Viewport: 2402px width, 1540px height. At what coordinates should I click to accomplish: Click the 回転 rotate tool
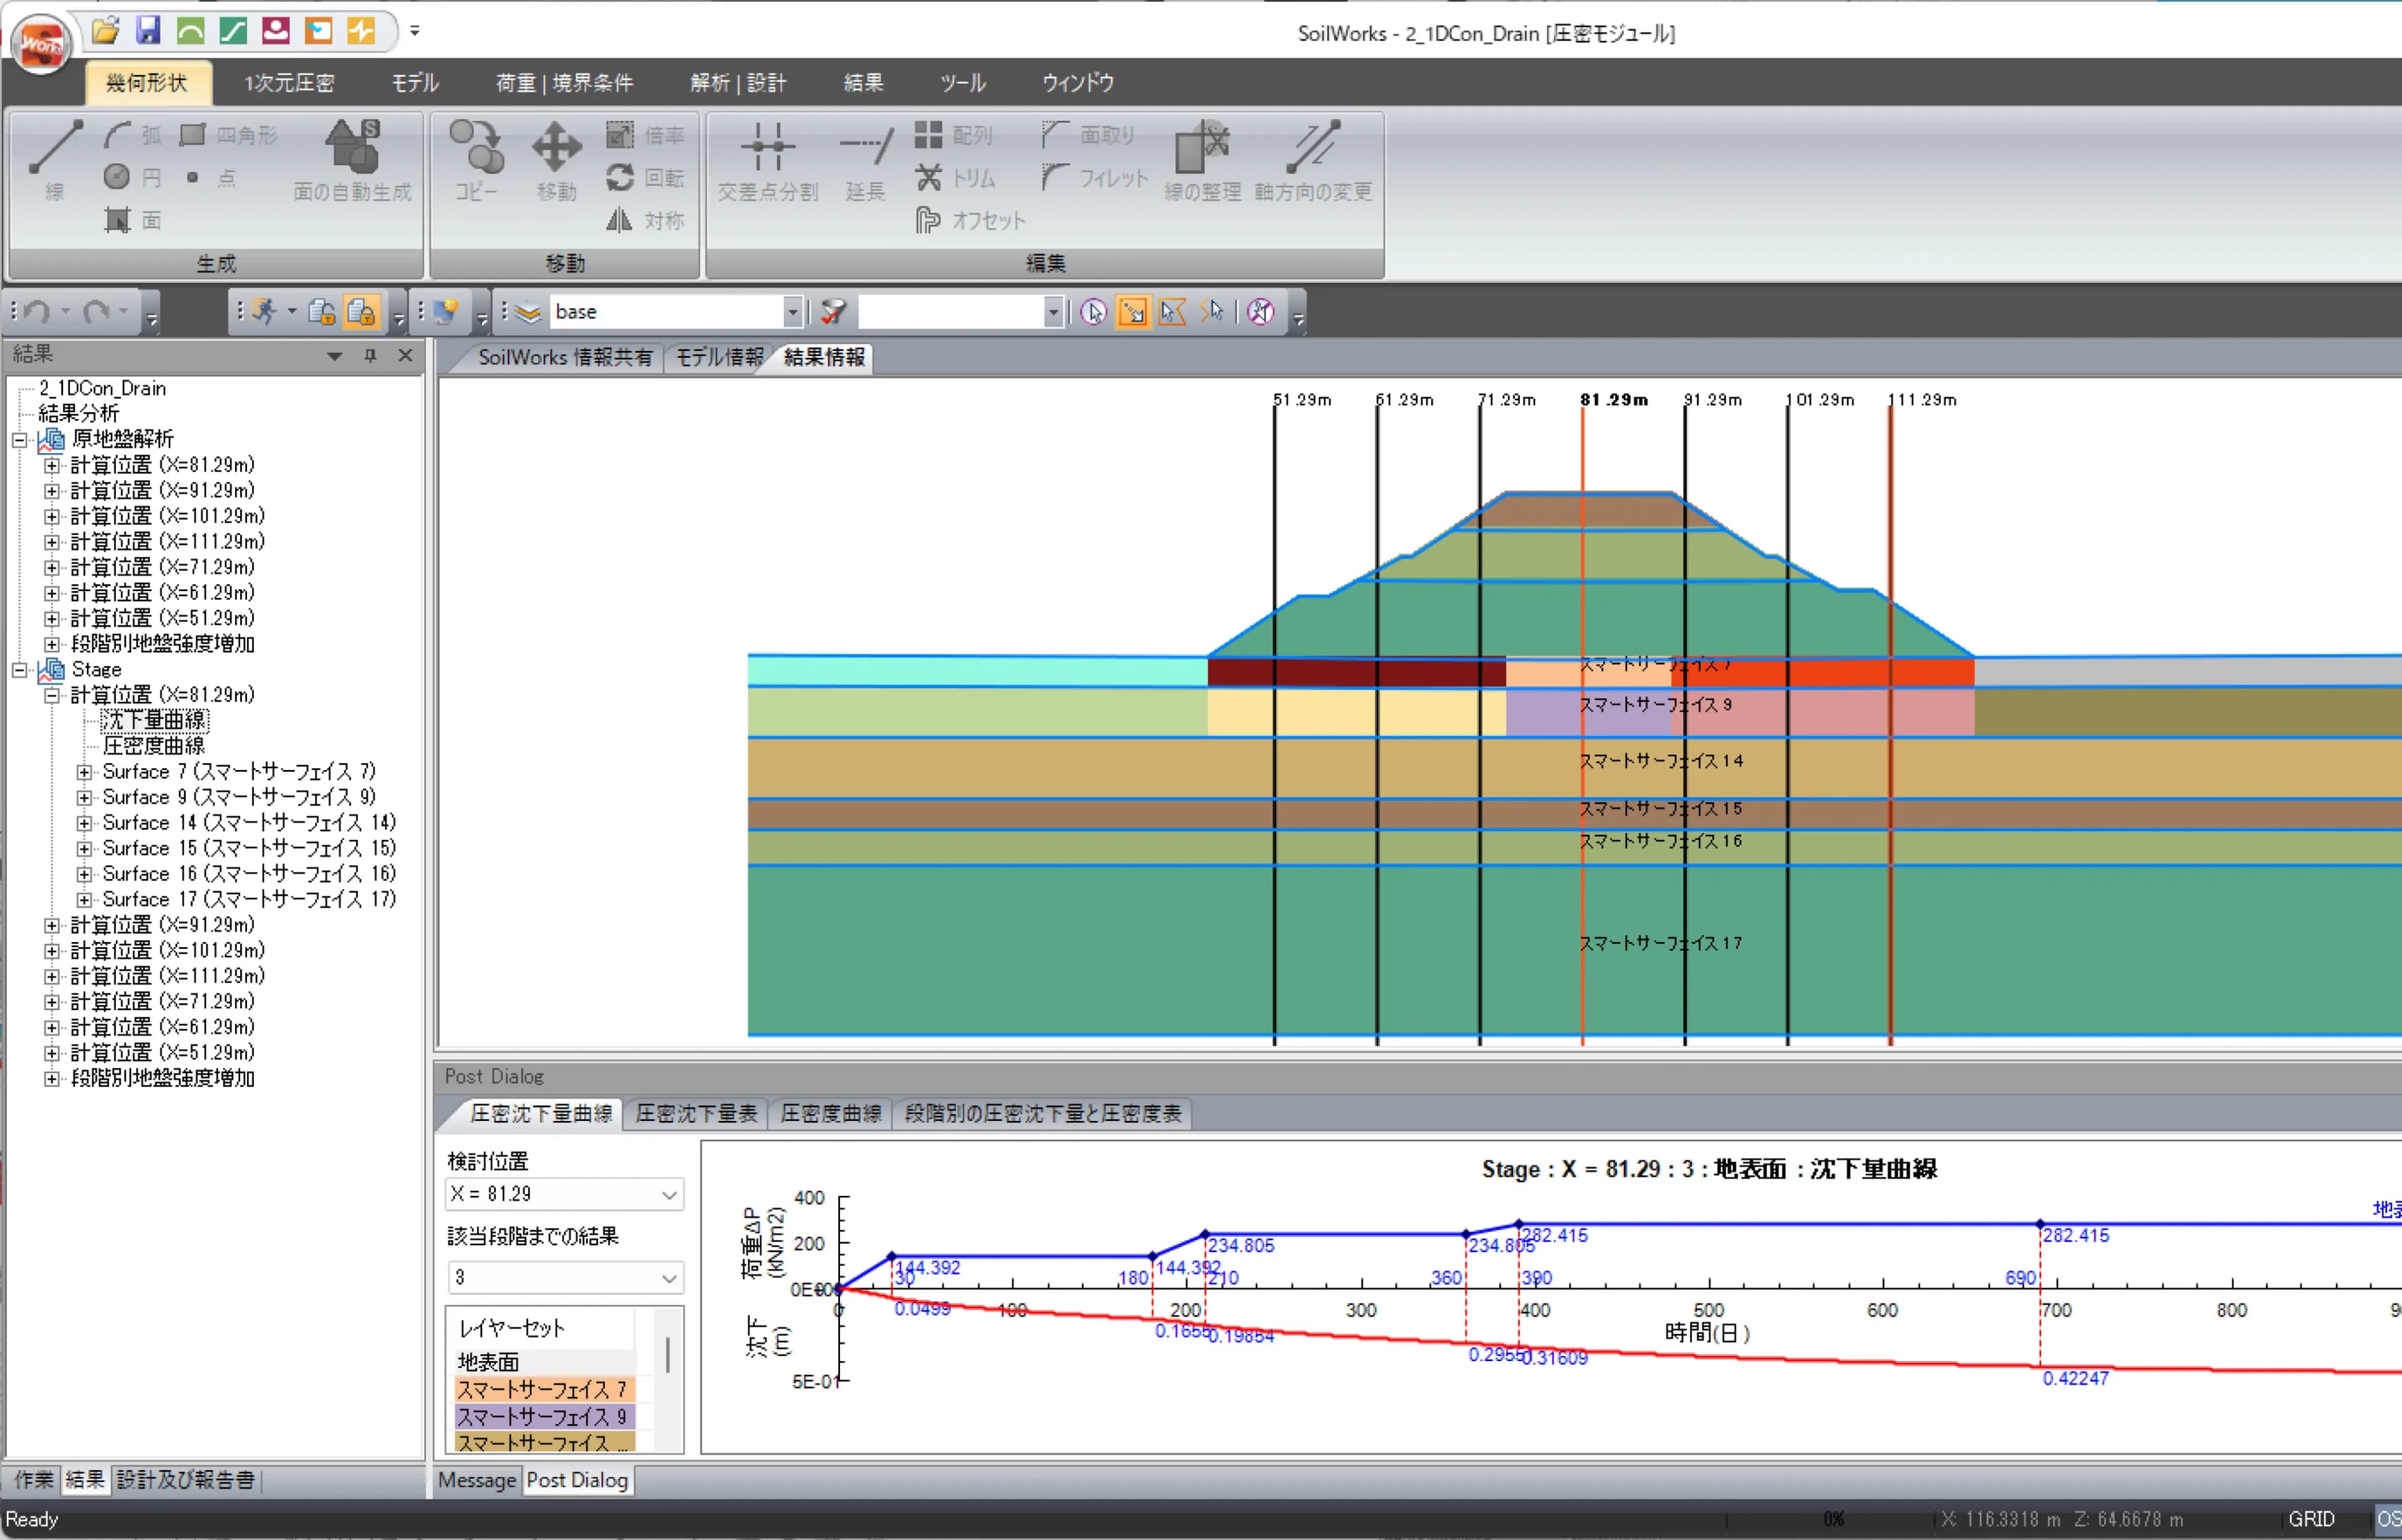point(645,178)
